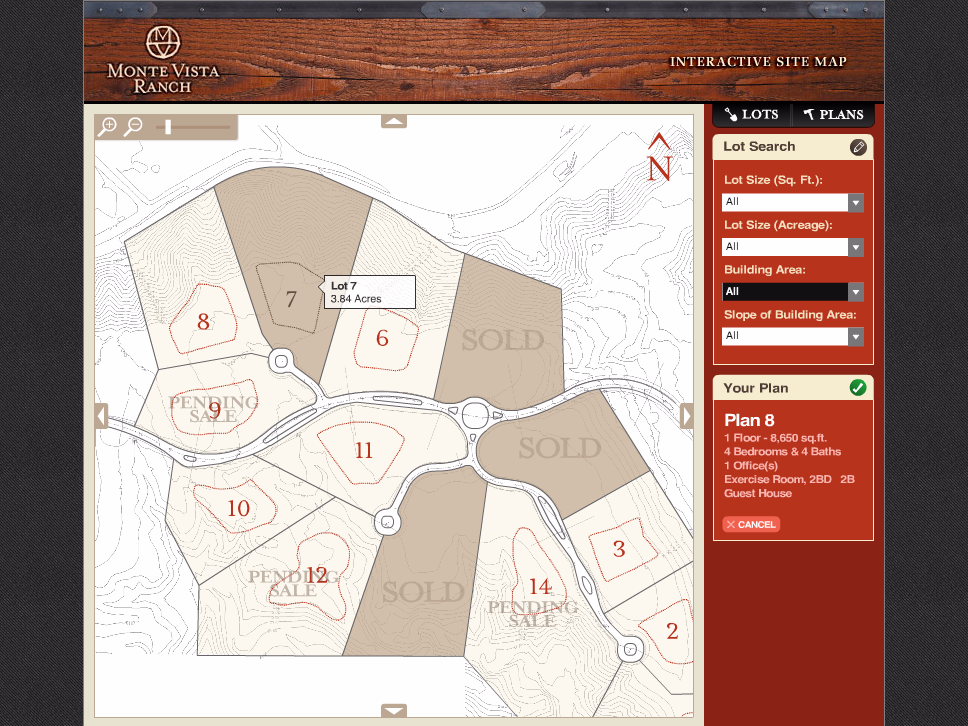This screenshot has width=968, height=726.
Task: Click the Plan 8 heading
Action: point(749,420)
